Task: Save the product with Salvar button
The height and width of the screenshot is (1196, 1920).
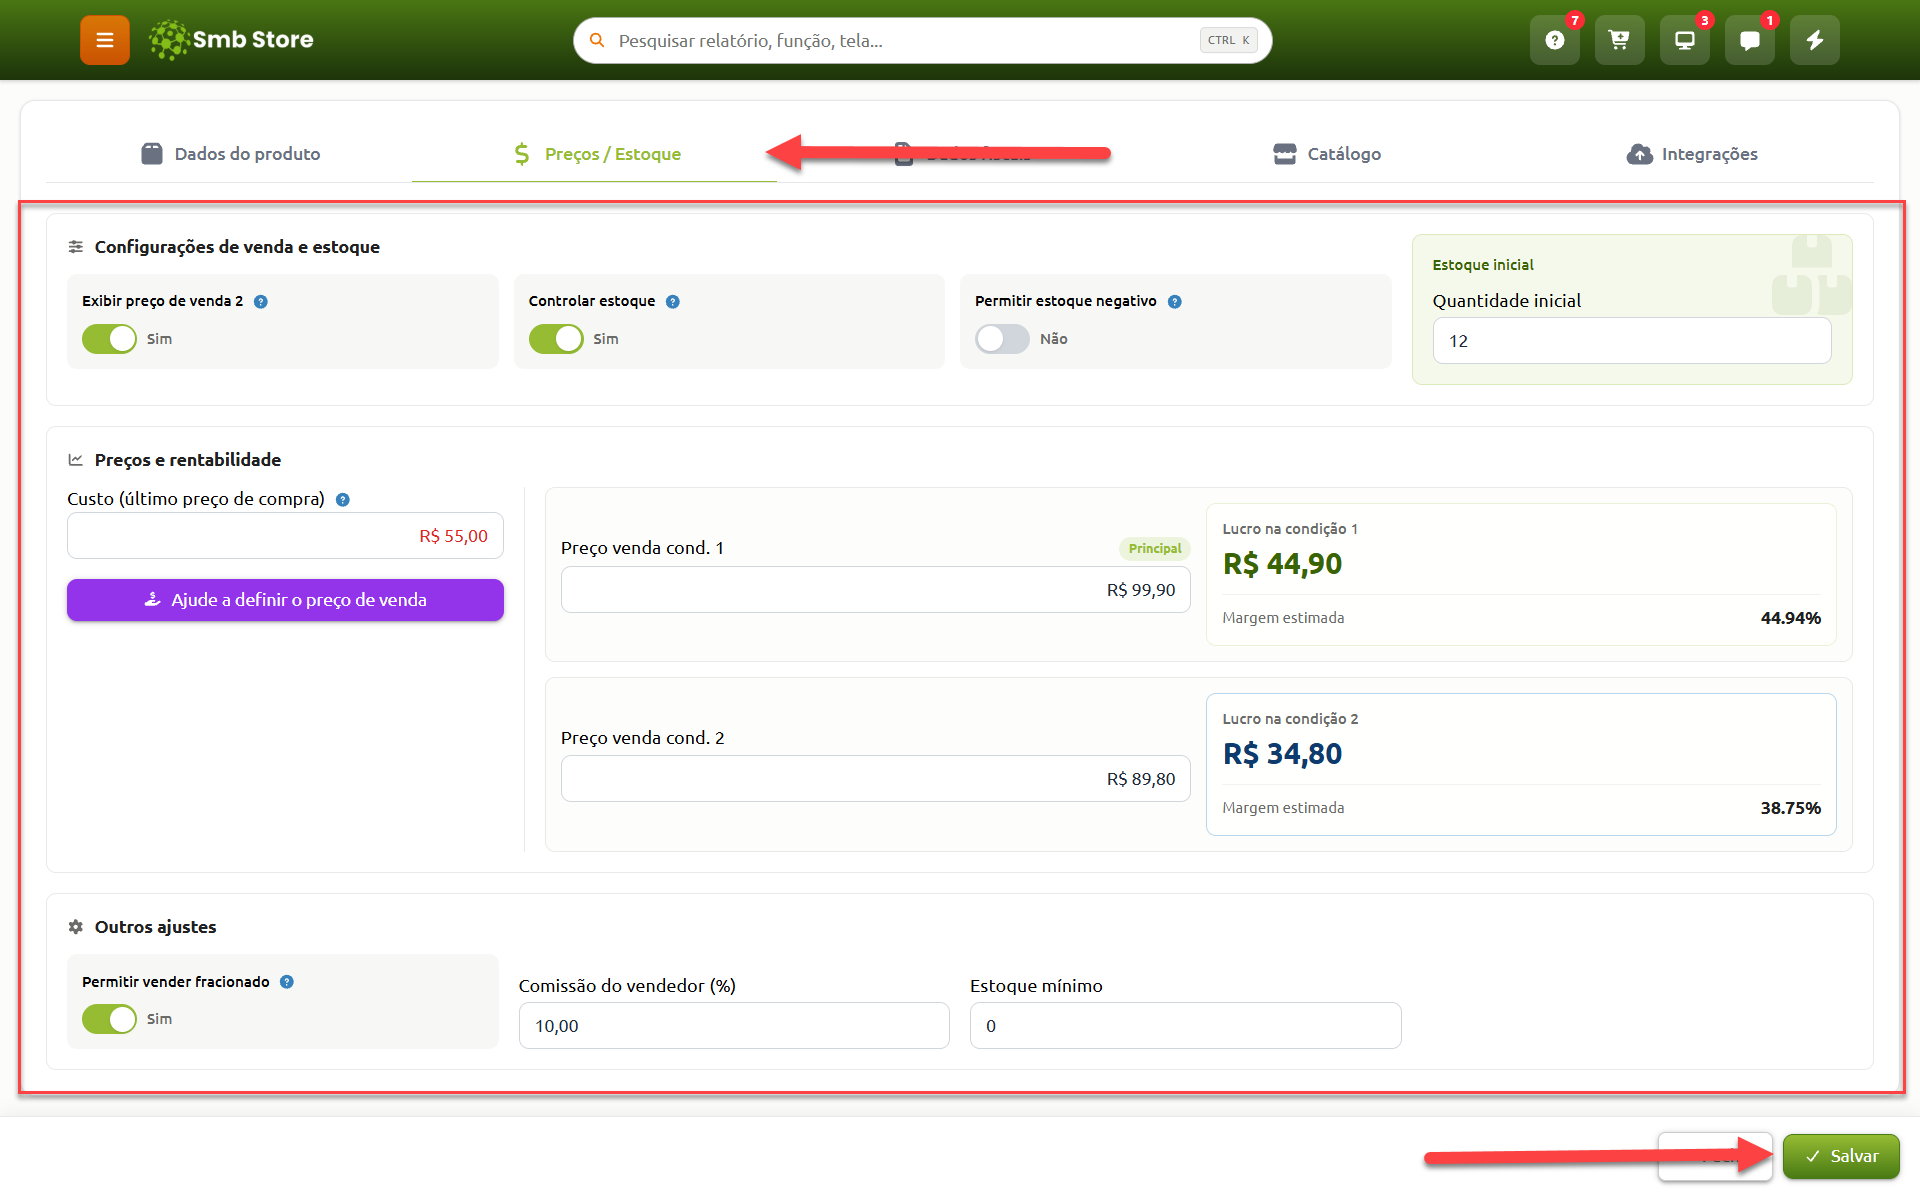Action: coord(1841,1156)
